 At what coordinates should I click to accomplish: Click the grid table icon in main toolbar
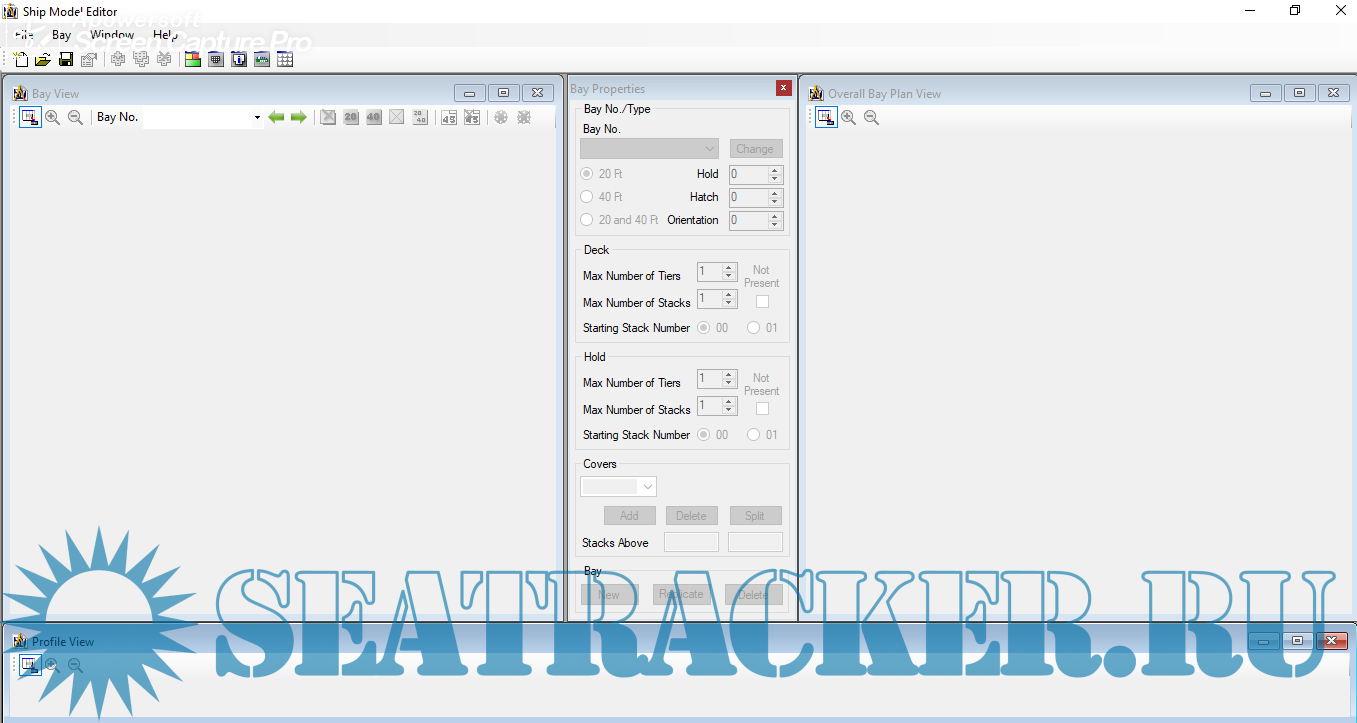(285, 60)
